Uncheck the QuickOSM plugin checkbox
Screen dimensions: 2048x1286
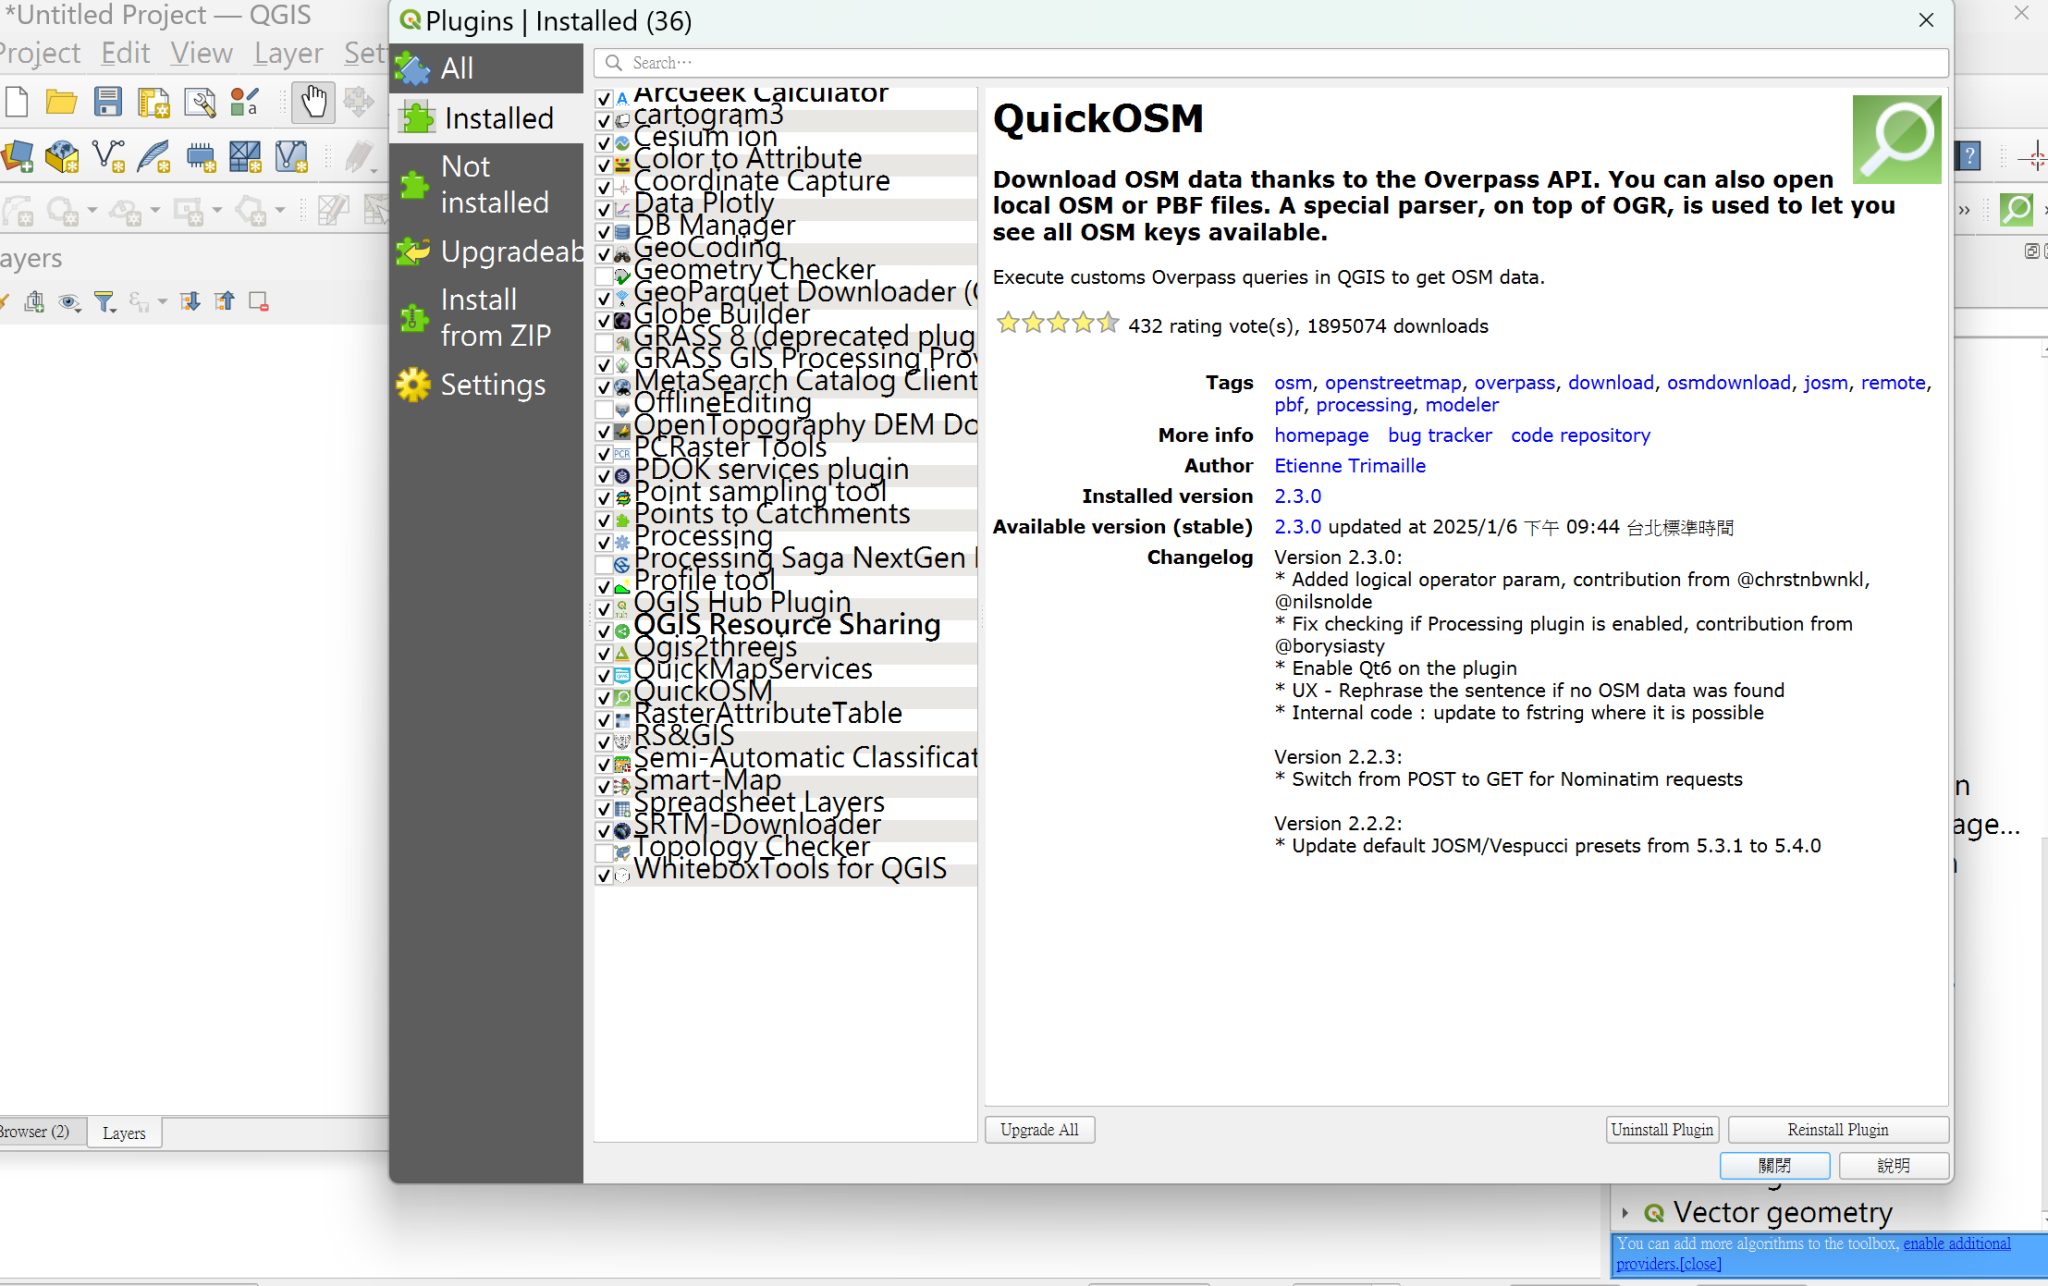pos(604,698)
